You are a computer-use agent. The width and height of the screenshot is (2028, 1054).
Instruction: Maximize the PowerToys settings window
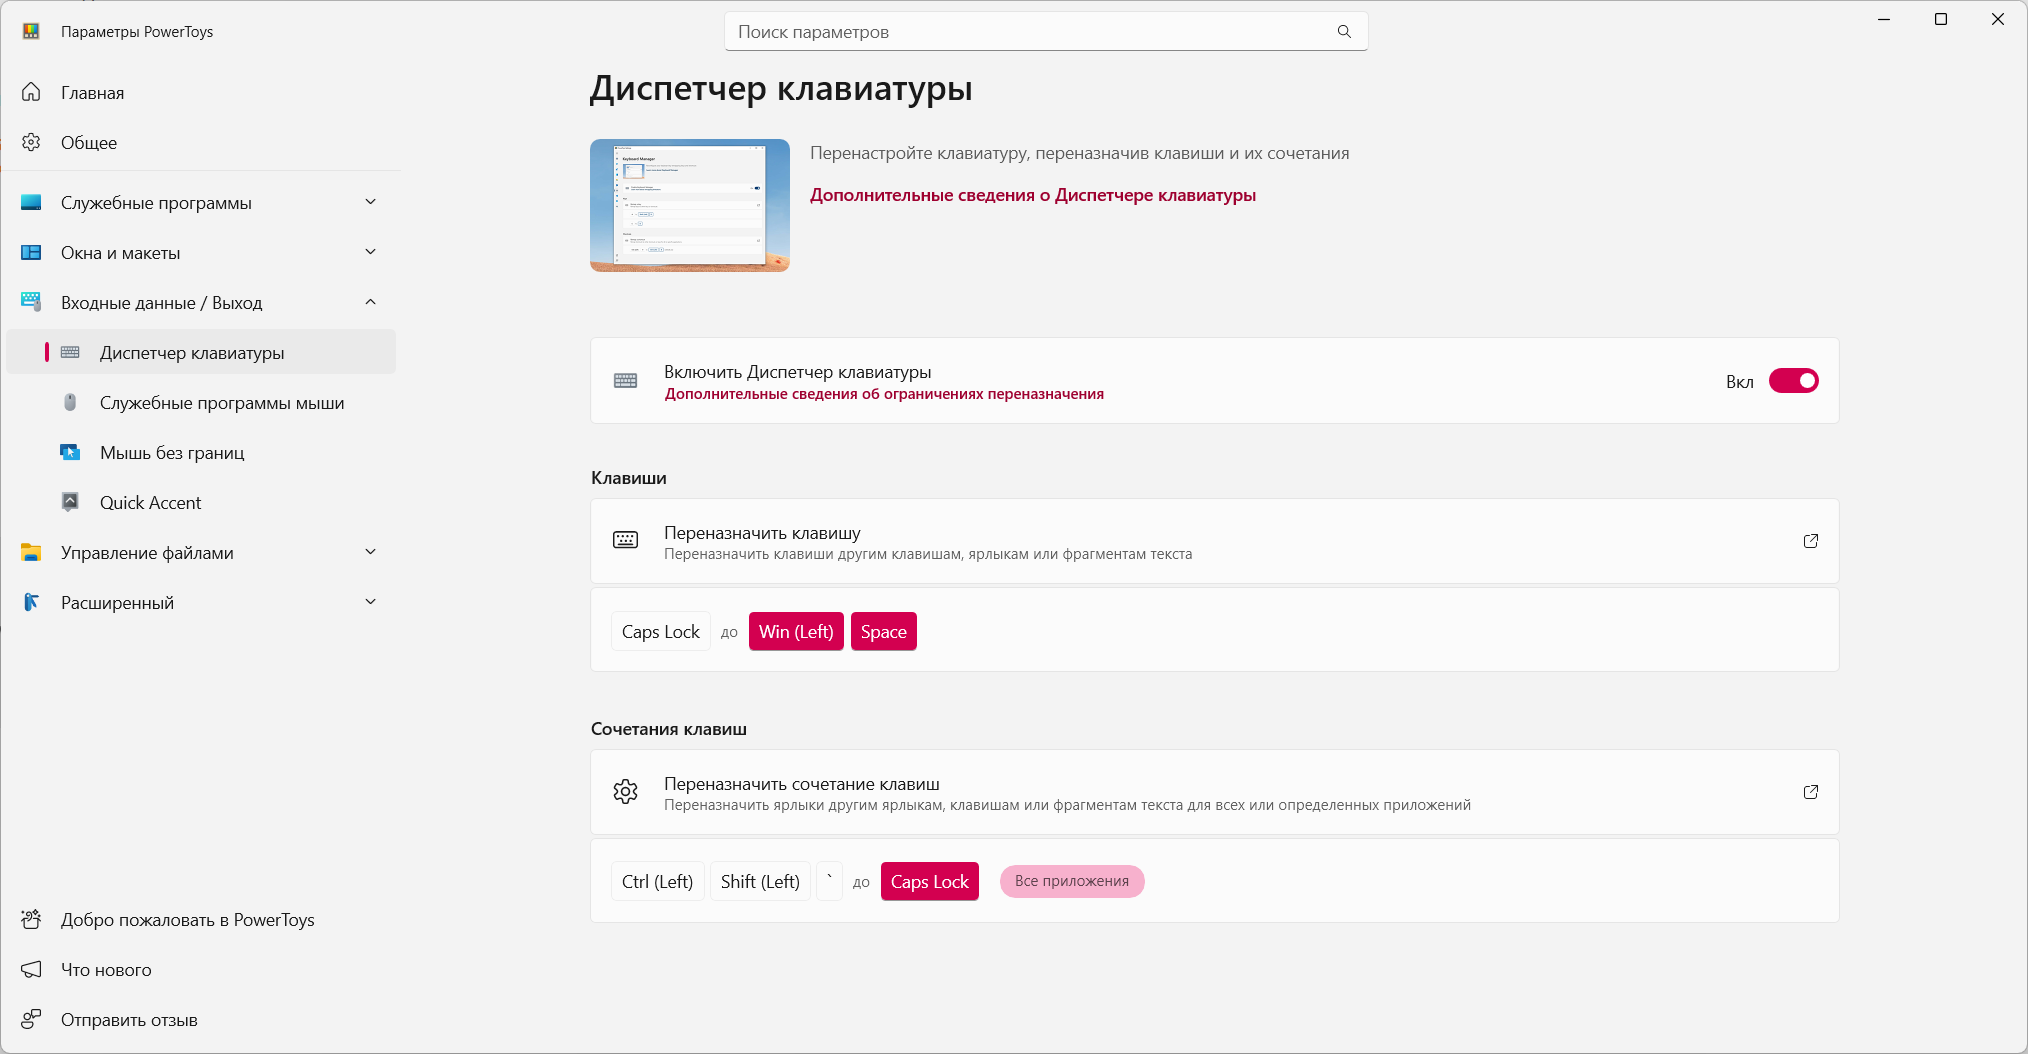[1941, 19]
